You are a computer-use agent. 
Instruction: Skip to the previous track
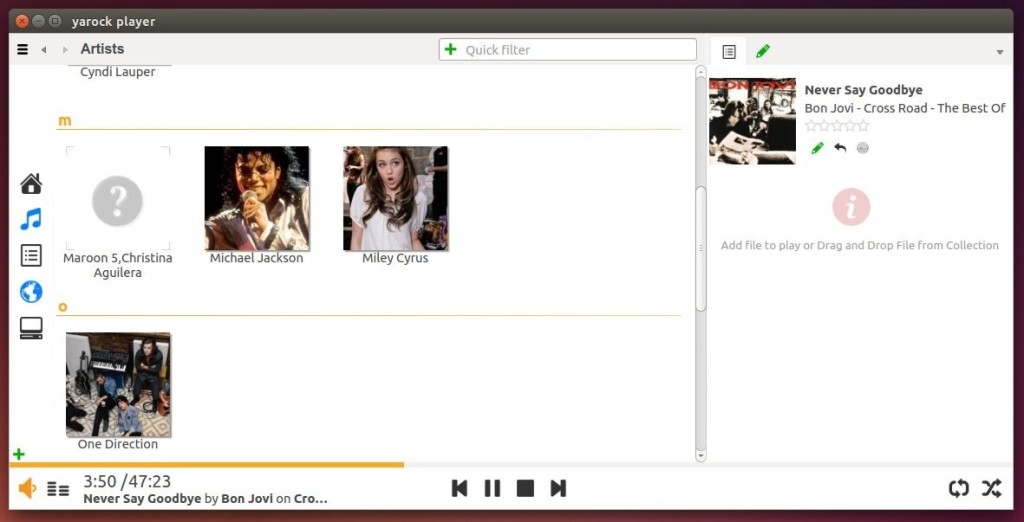(459, 488)
